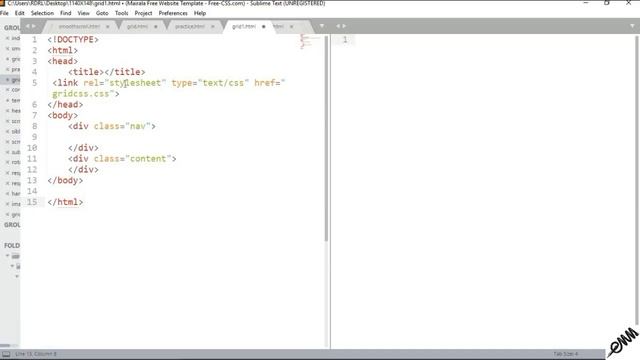Close the partially hidden tab after grid1.html
Screen dimensions: 640x360
291,27
